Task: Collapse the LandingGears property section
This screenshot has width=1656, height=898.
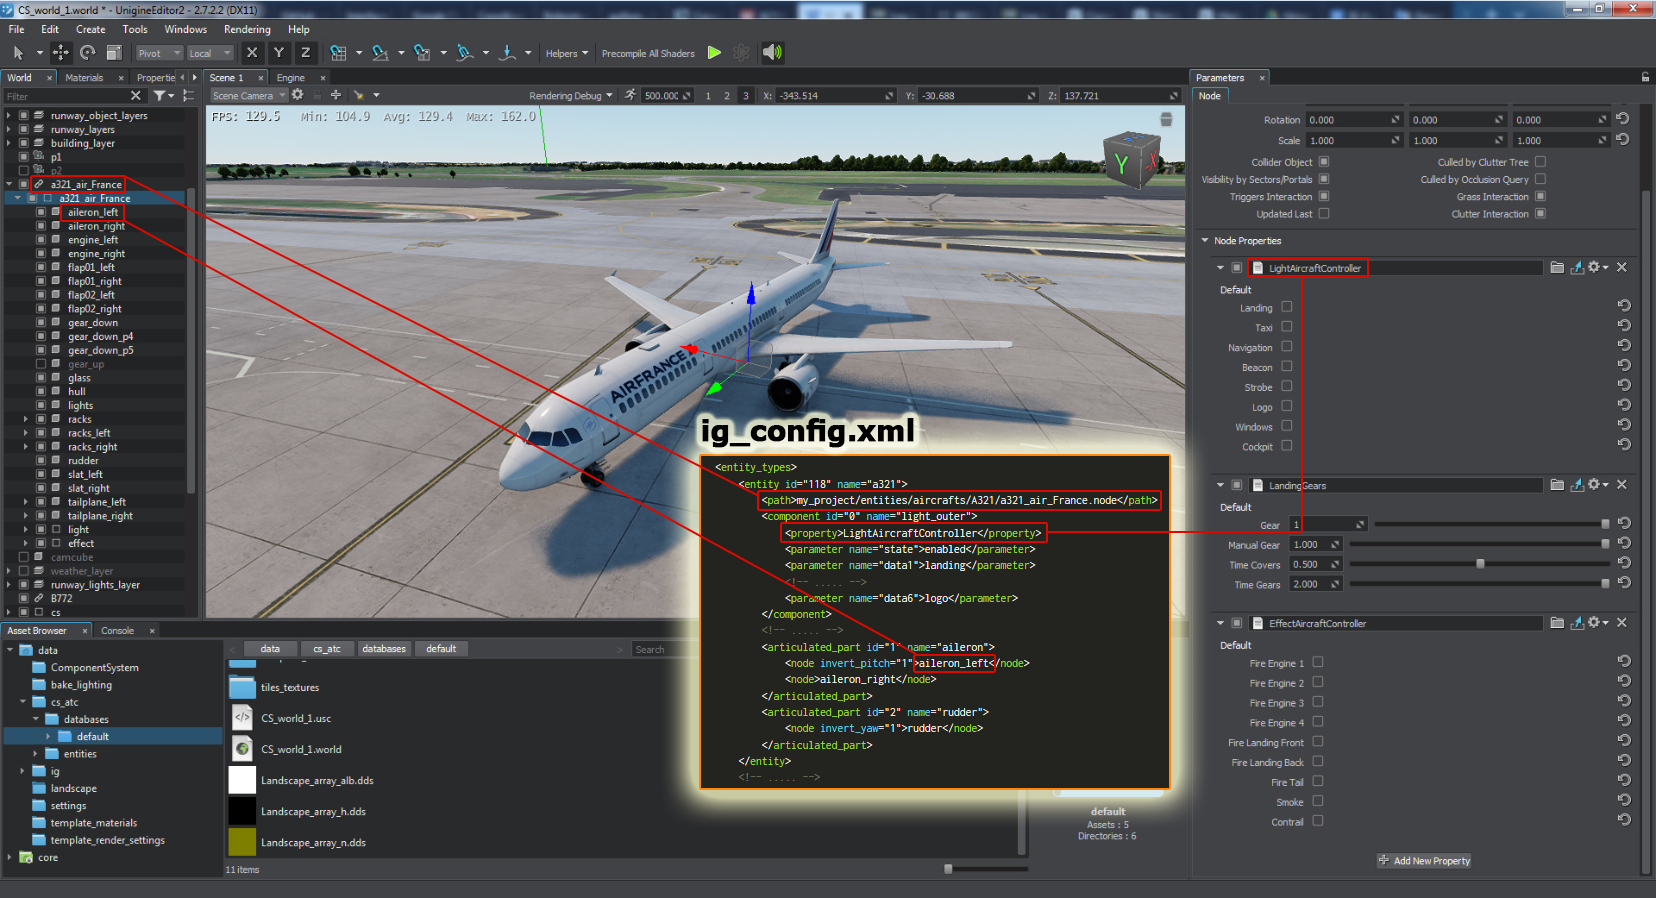Action: coord(1220,485)
